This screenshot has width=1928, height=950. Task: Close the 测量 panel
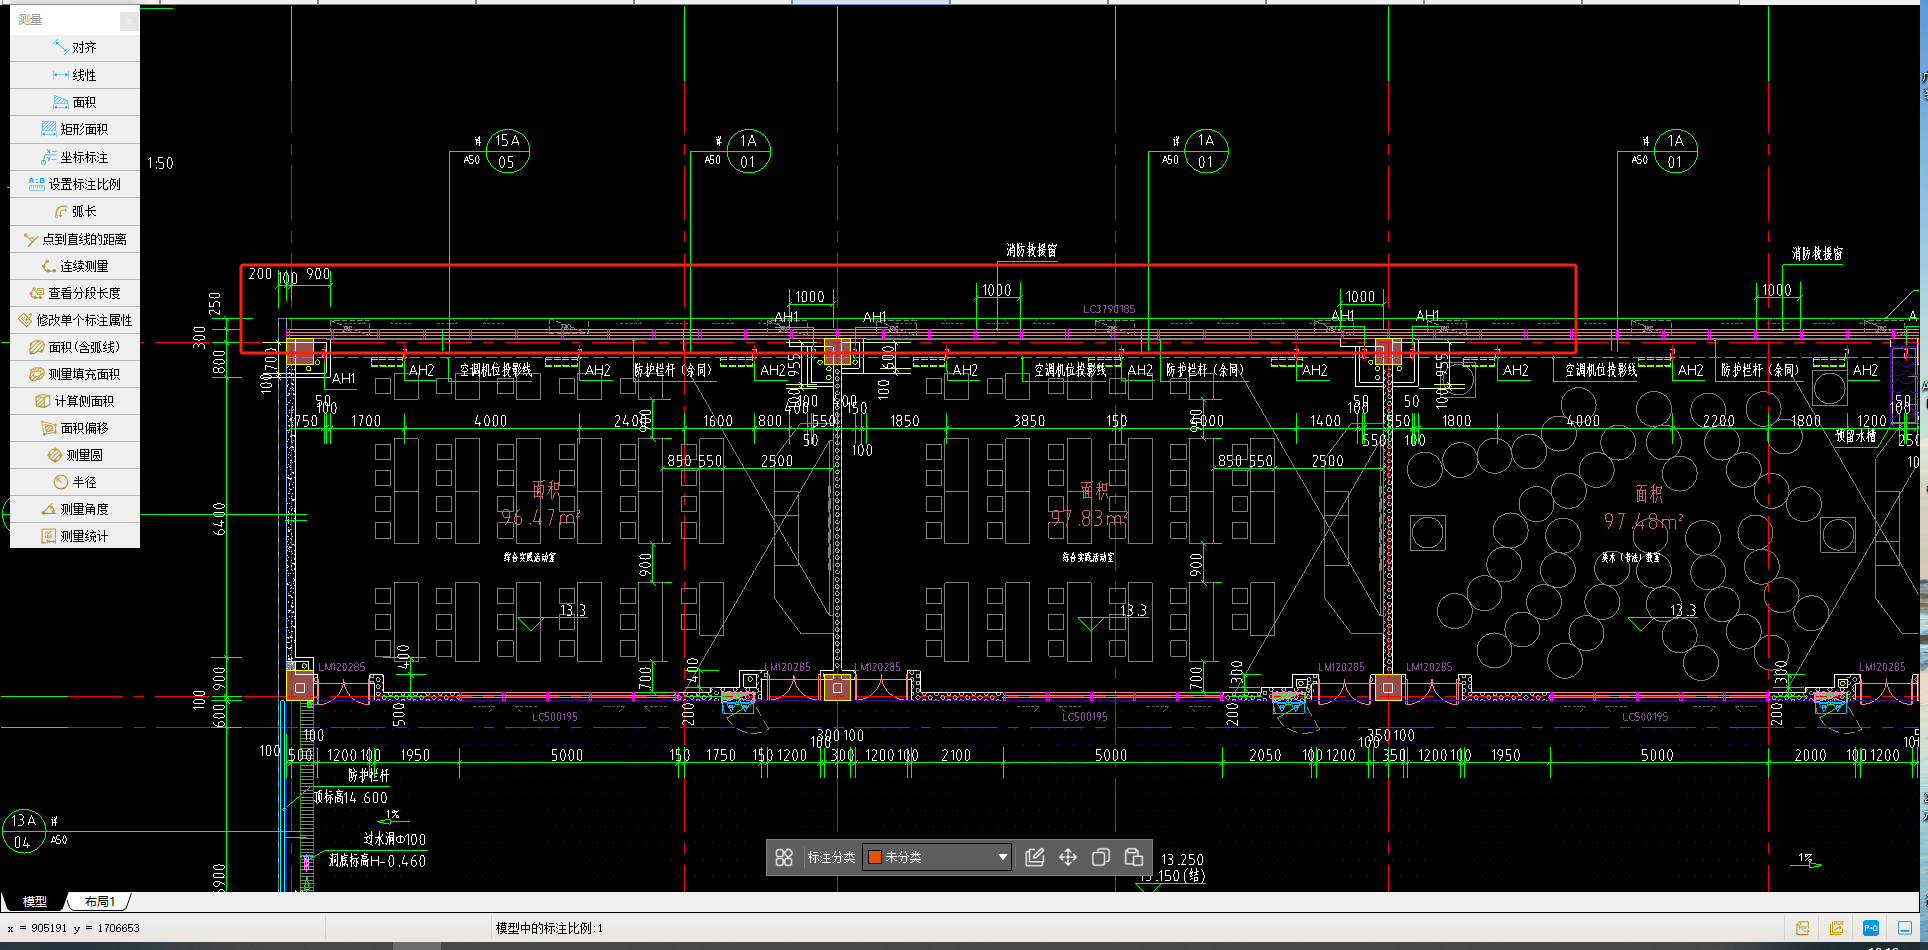point(129,20)
